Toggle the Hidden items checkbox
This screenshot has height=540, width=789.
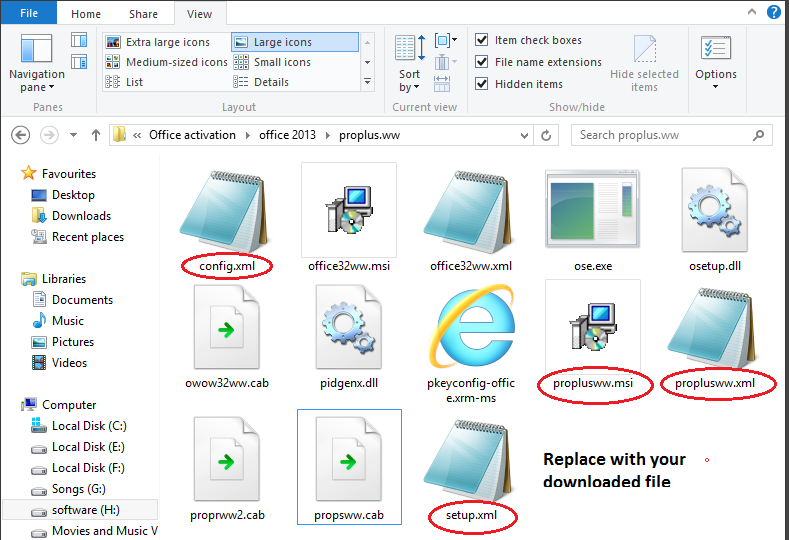(x=482, y=84)
